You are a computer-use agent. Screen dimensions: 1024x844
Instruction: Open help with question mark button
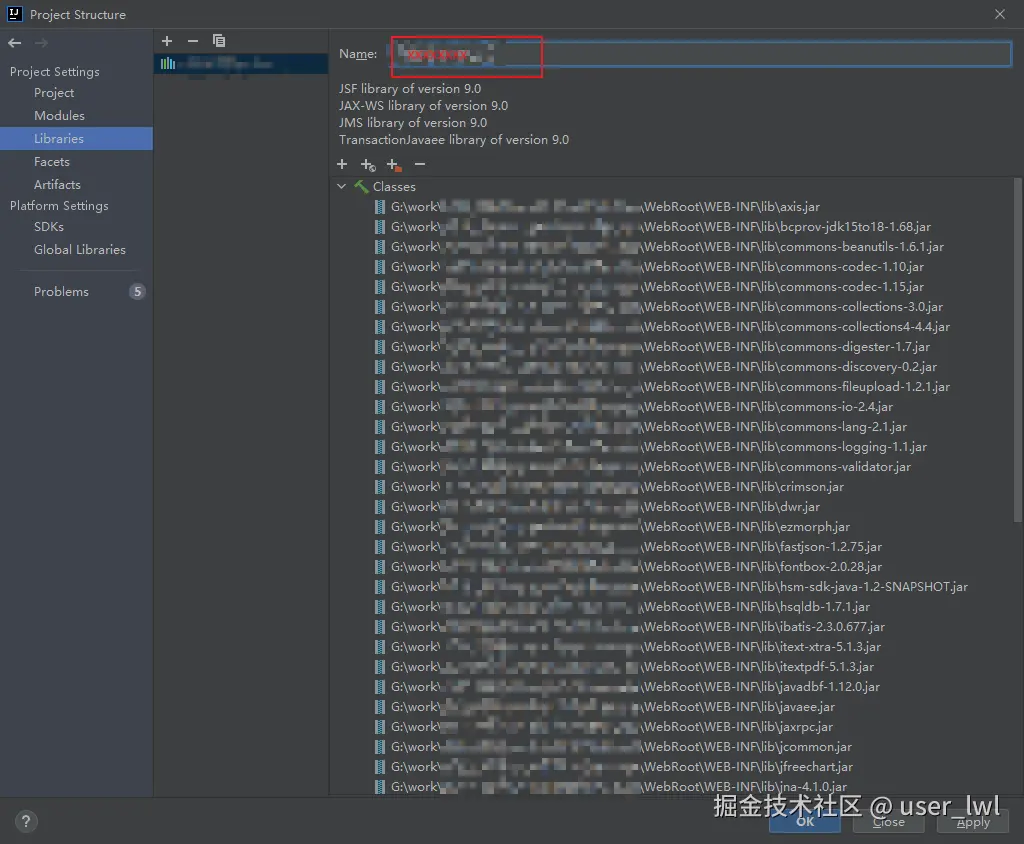coord(26,821)
